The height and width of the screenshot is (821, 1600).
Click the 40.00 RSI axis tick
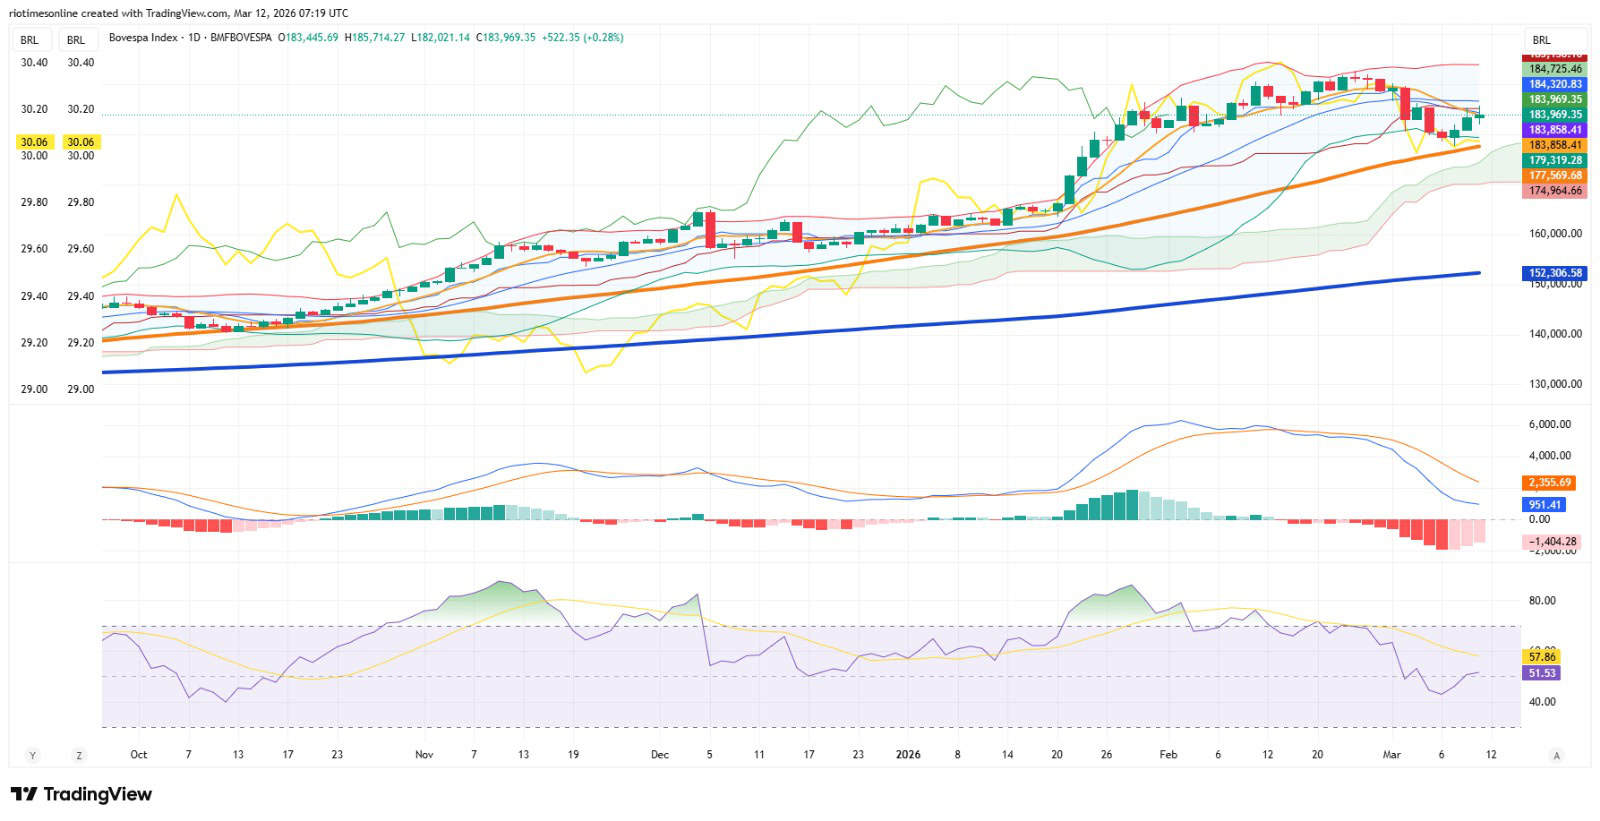point(1542,701)
